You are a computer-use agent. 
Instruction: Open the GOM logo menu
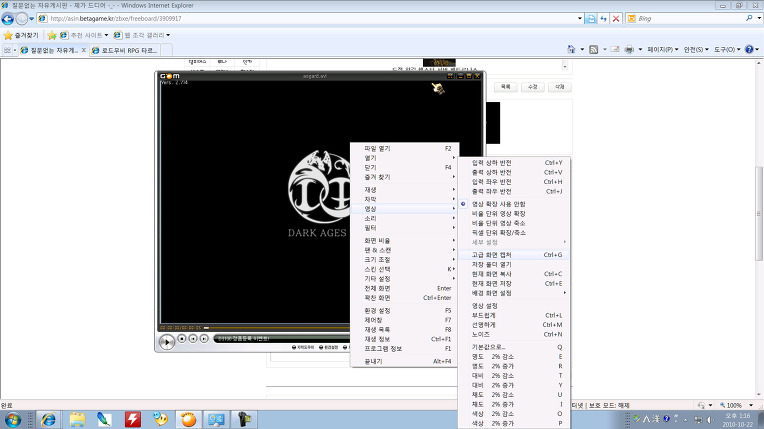170,76
